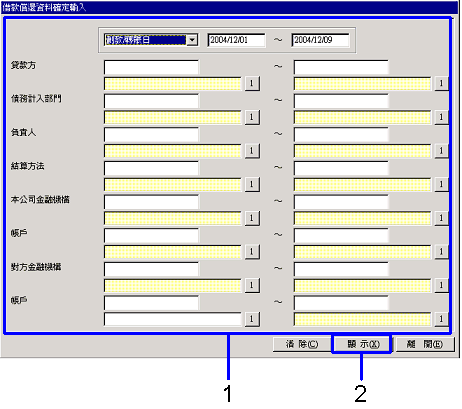This screenshot has height=409, width=462.
Task: Click the 清除(C) clear button
Action: (x=302, y=344)
